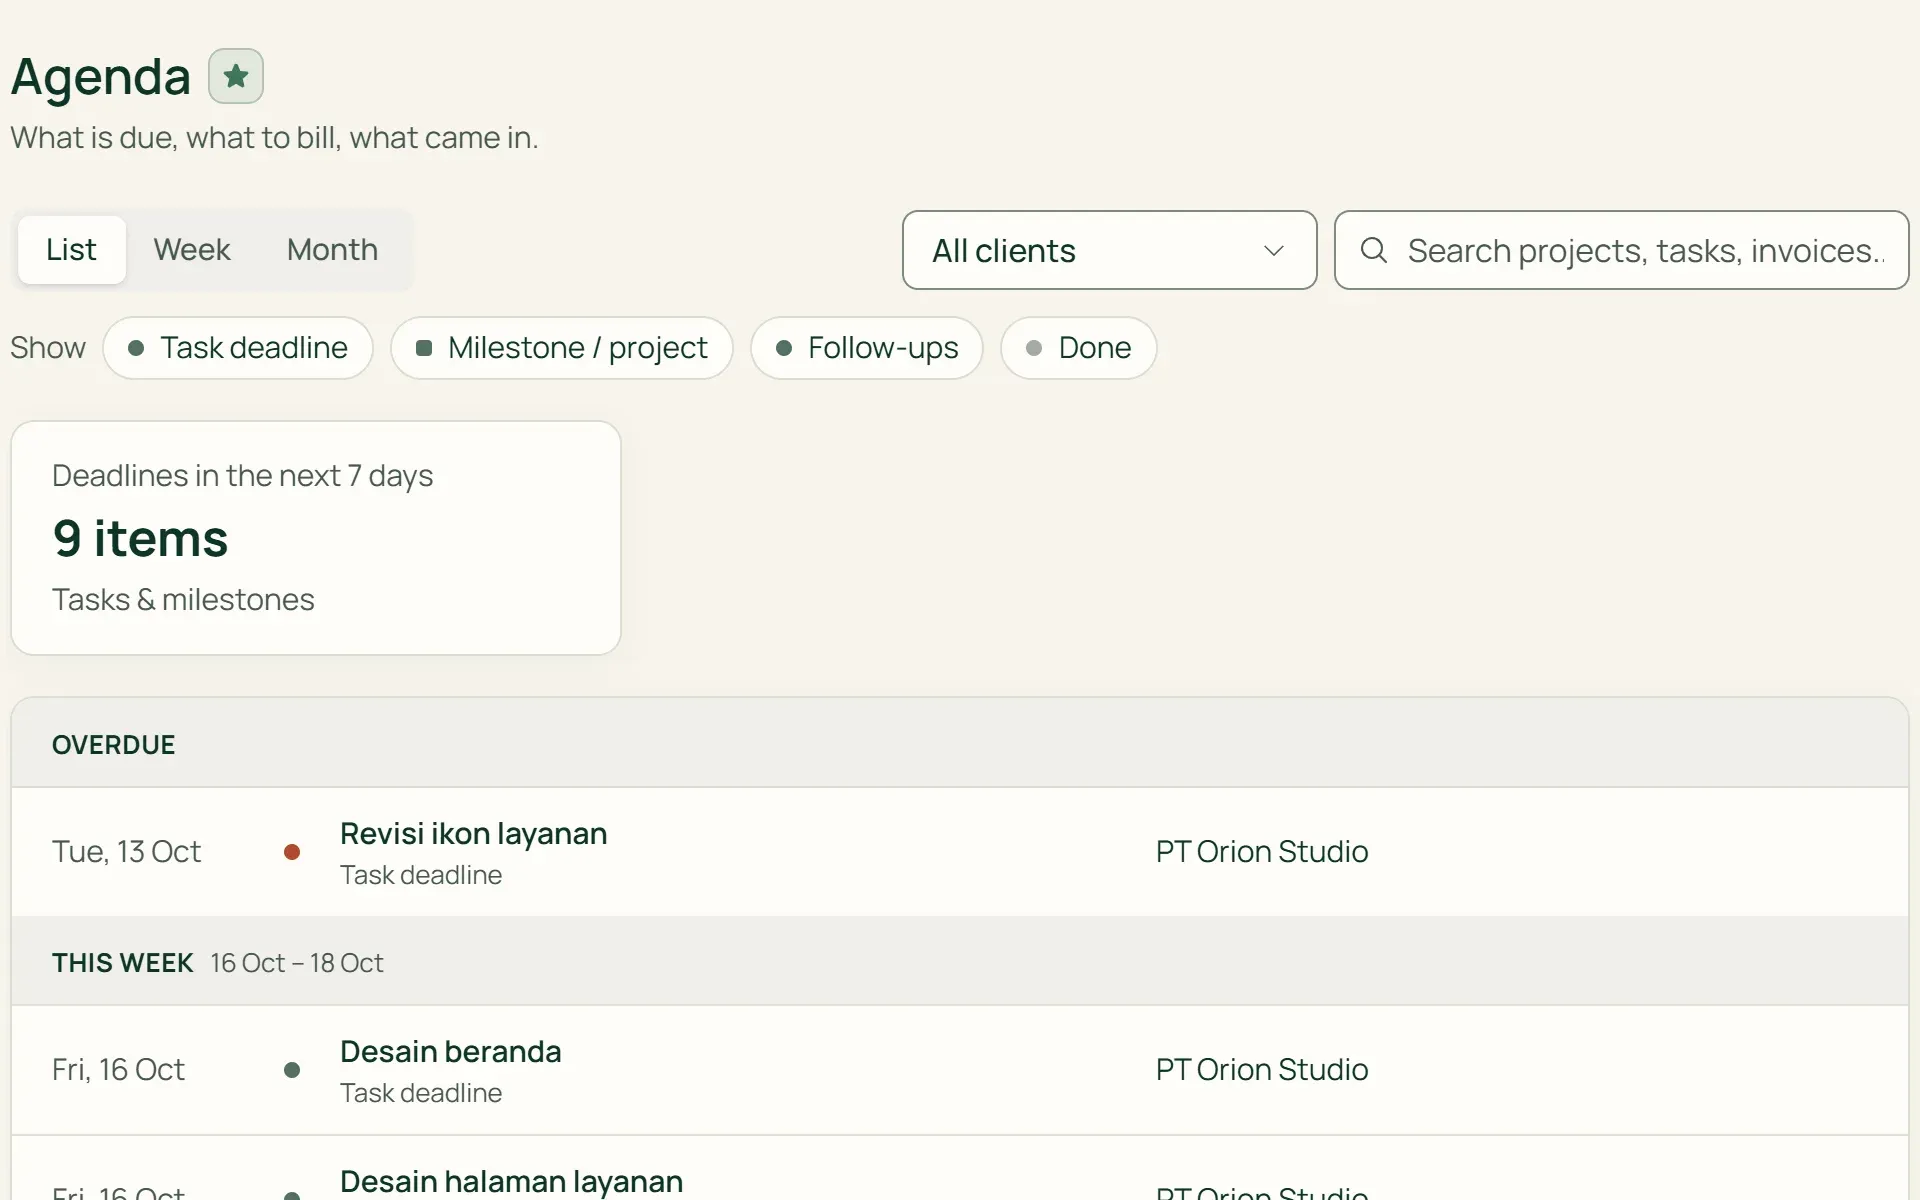1920x1200 pixels.
Task: Click the green status dot for Desain beranda
Action: (292, 1070)
